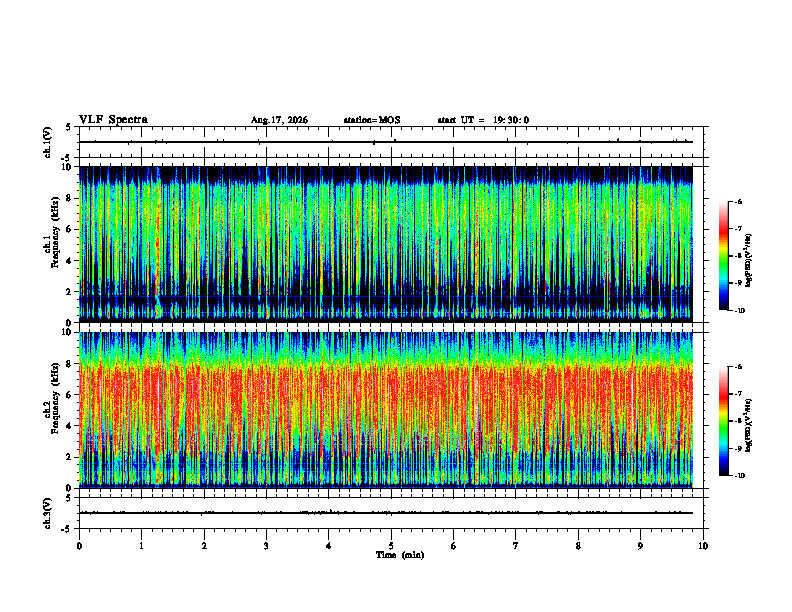
Task: Click the time axis tick label "8"
Action: (578, 546)
